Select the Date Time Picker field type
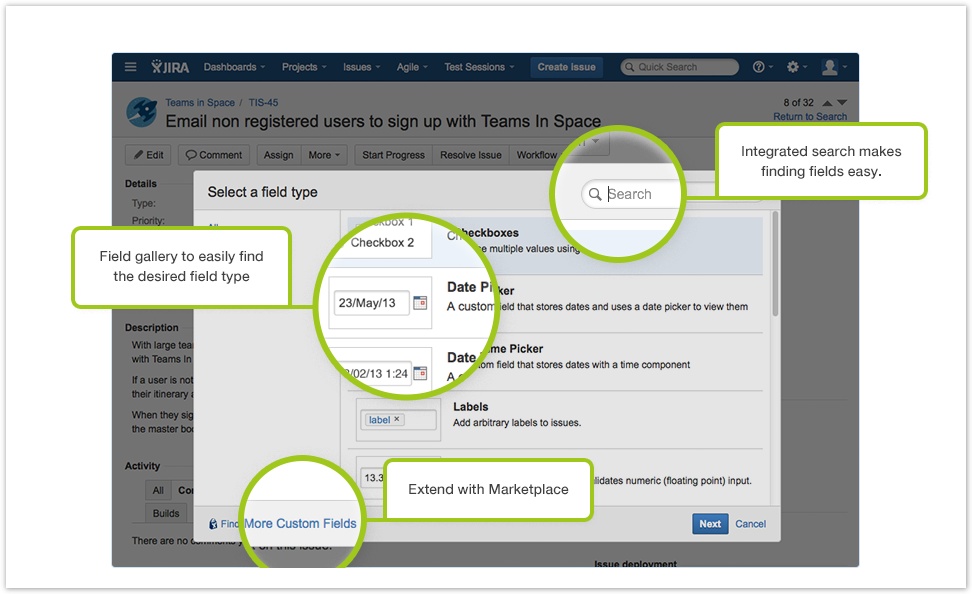The height and width of the screenshot is (594, 972). click(555, 362)
